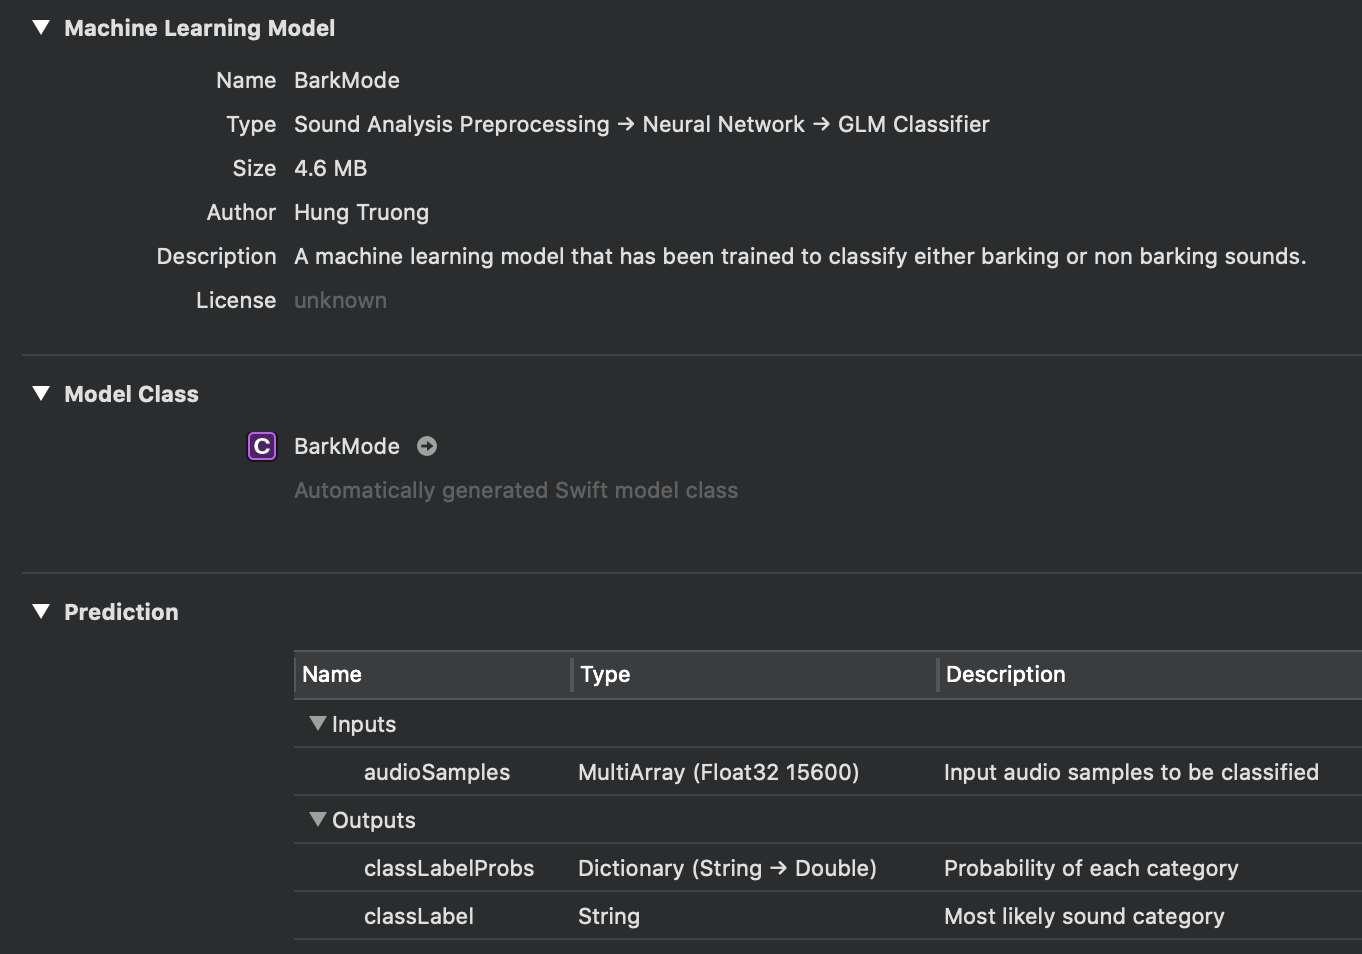Click the model name value BarkMode
The height and width of the screenshot is (954, 1362).
347,80
